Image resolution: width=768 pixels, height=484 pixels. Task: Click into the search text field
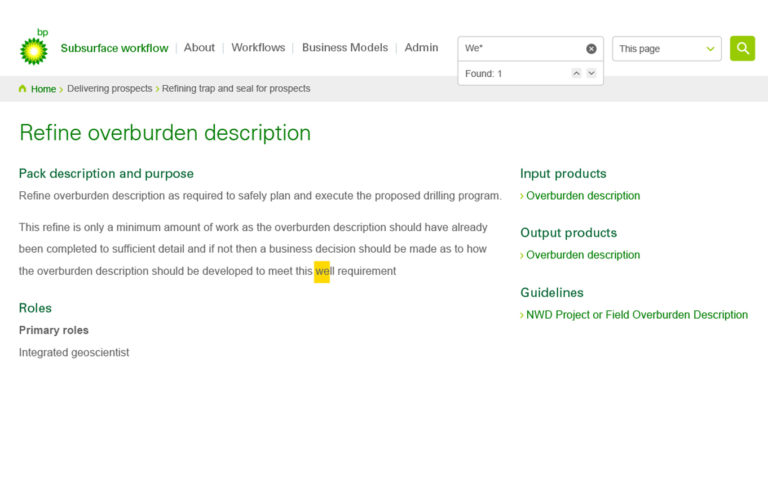point(522,48)
